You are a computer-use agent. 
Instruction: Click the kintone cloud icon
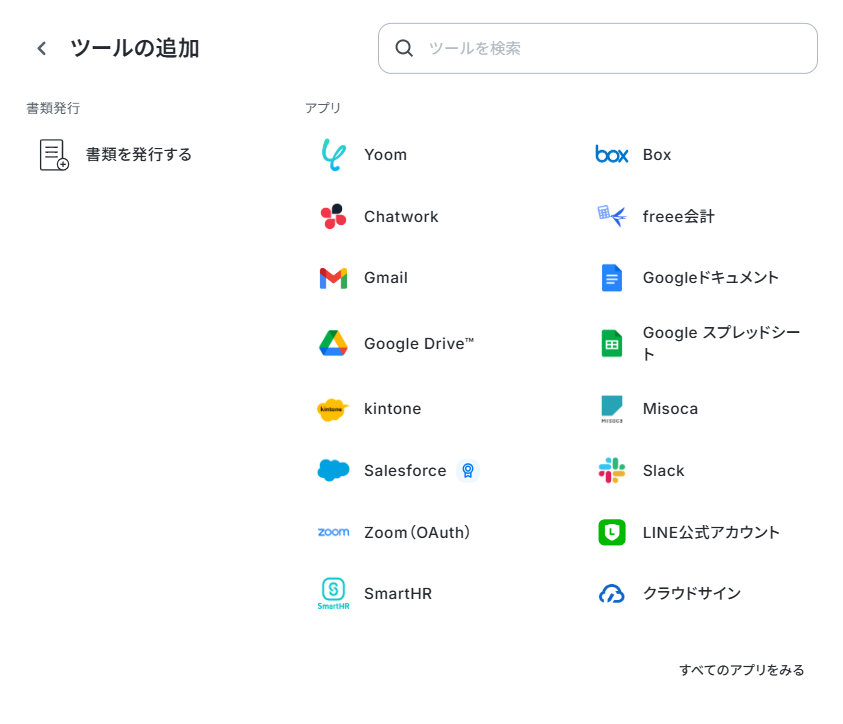point(333,409)
